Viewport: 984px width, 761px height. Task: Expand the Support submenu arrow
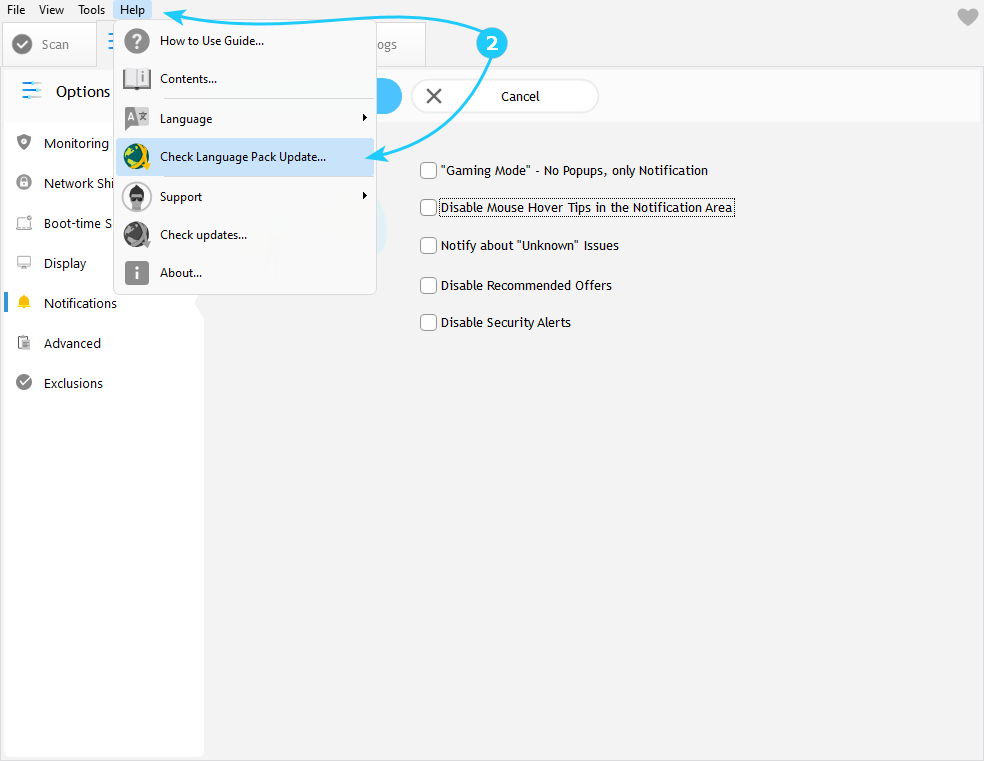[x=364, y=197]
